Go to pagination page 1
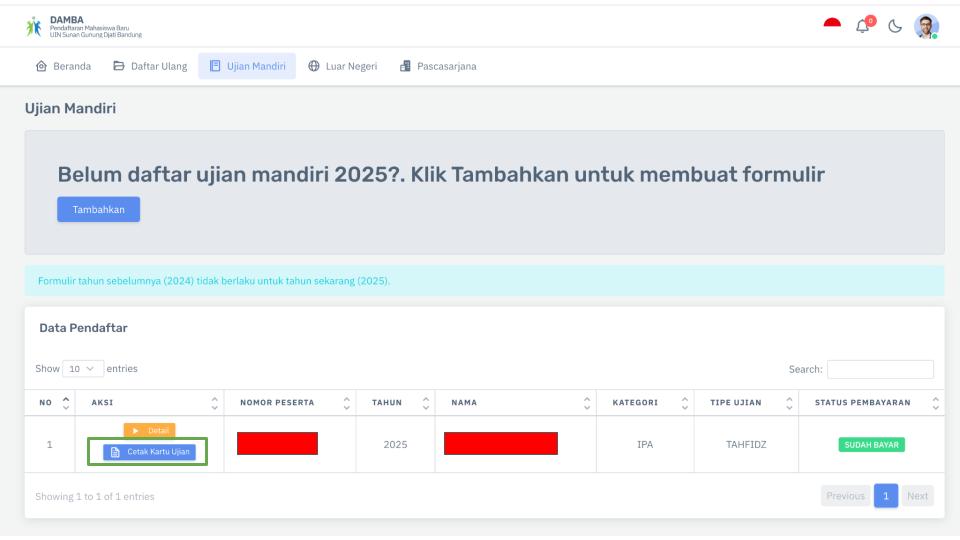This screenshot has width=960, height=540. tap(884, 496)
